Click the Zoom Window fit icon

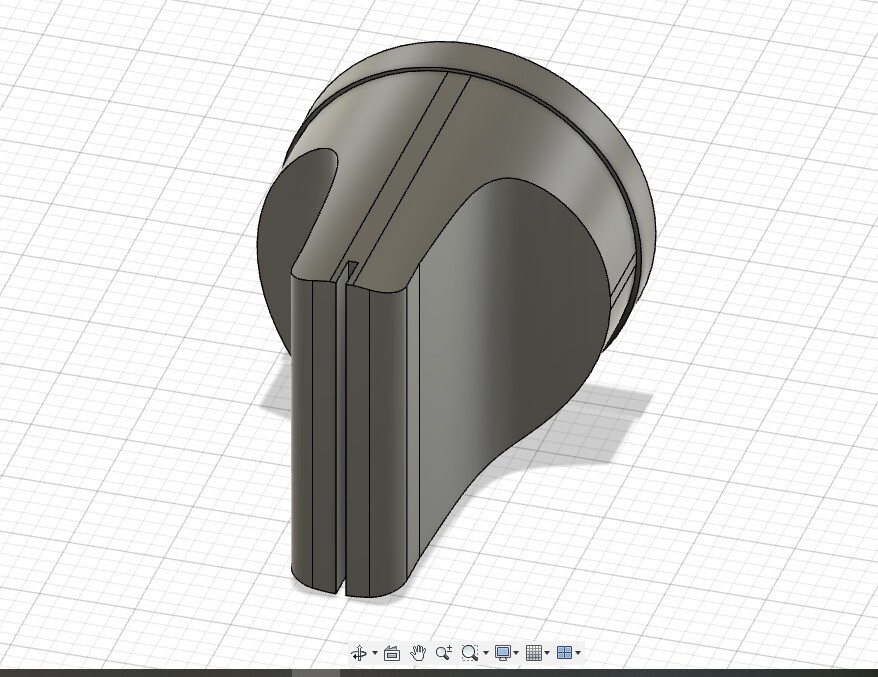pyautogui.click(x=469, y=653)
